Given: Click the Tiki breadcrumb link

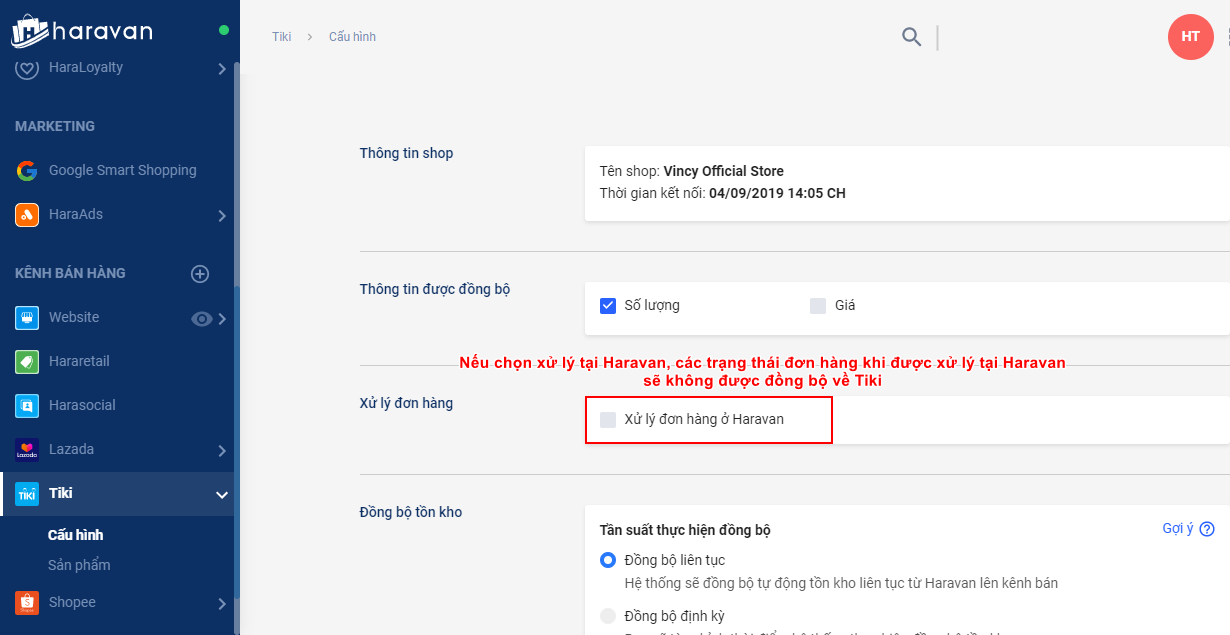Looking at the screenshot, I should pyautogui.click(x=281, y=37).
